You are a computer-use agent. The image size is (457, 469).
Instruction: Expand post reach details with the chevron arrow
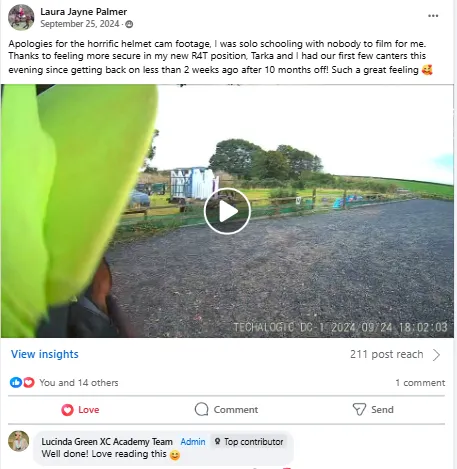(437, 355)
